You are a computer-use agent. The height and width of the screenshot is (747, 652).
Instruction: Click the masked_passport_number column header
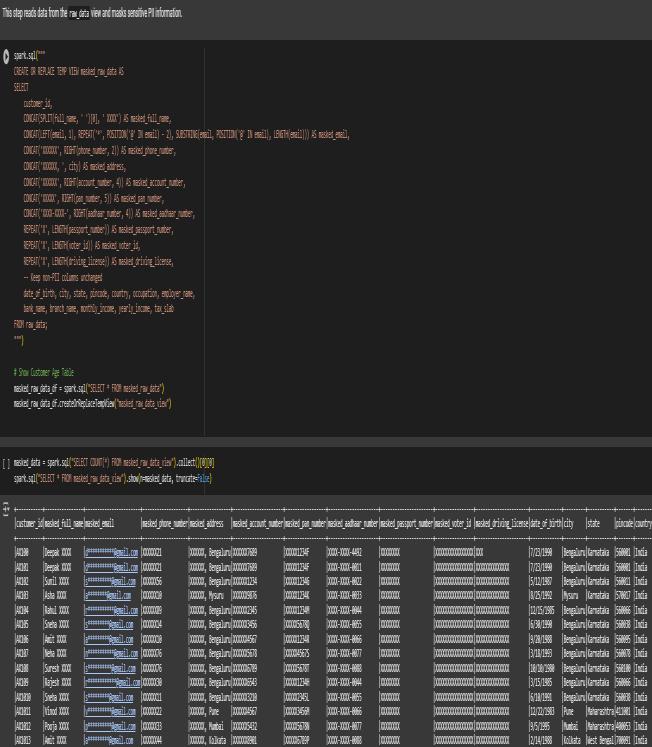[x=406, y=524]
